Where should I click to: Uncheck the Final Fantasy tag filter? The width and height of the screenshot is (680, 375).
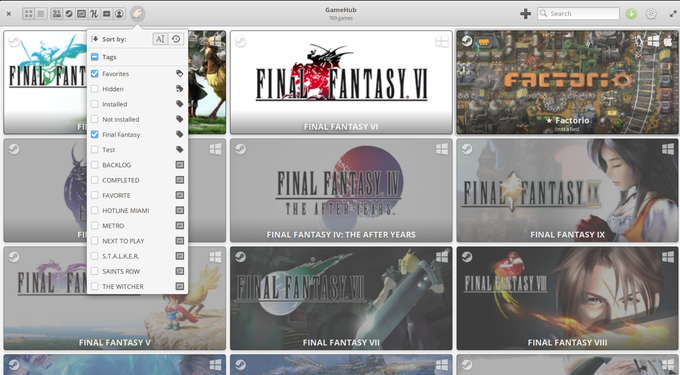(95, 134)
